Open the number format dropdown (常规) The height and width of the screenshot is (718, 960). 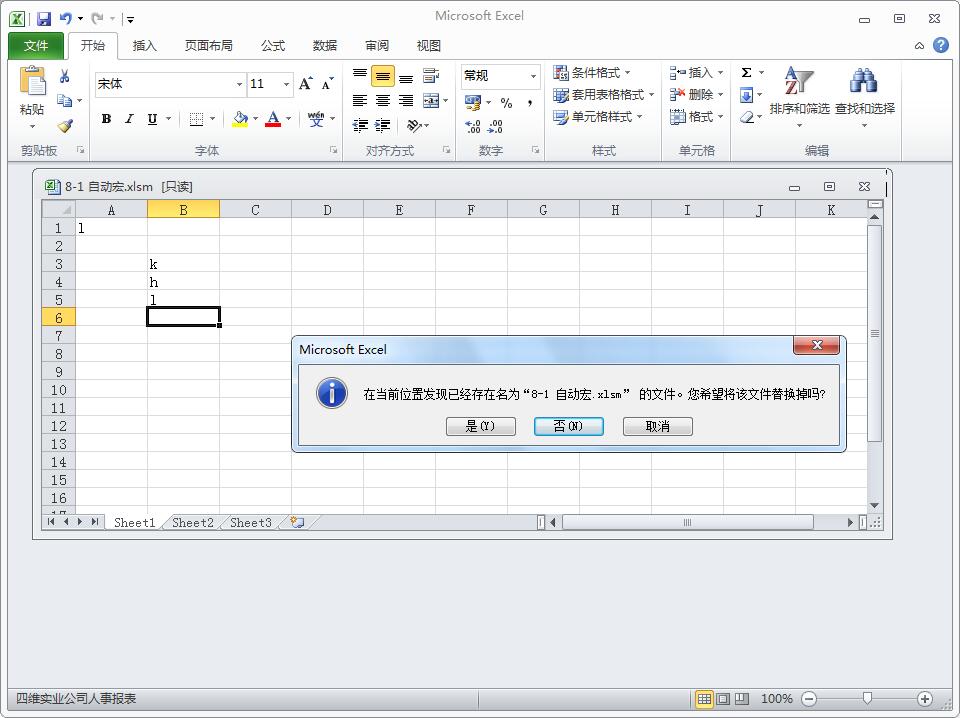coord(533,76)
